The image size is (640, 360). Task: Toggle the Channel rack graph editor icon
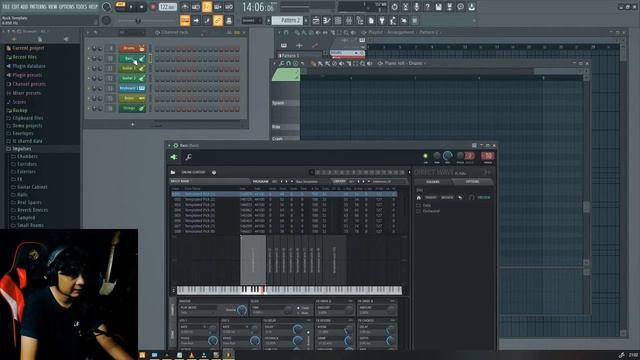coord(229,32)
